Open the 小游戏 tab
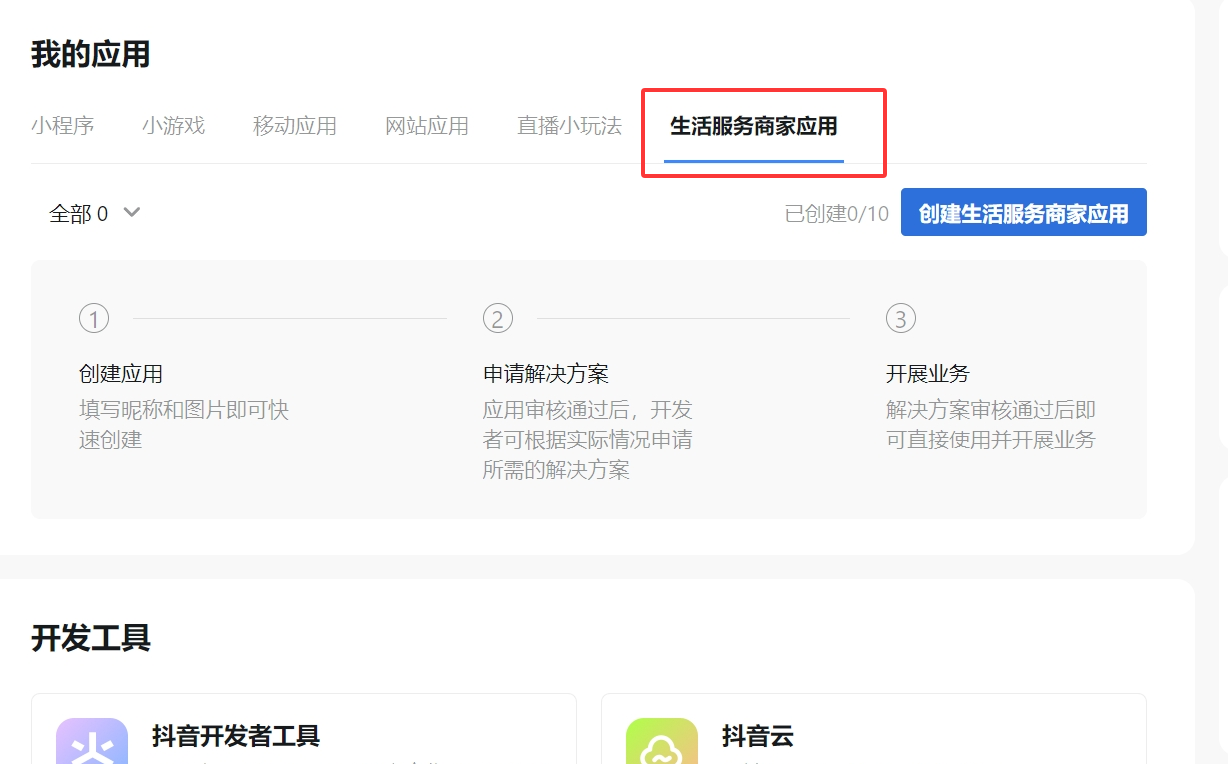The width and height of the screenshot is (1228, 764). 173,126
